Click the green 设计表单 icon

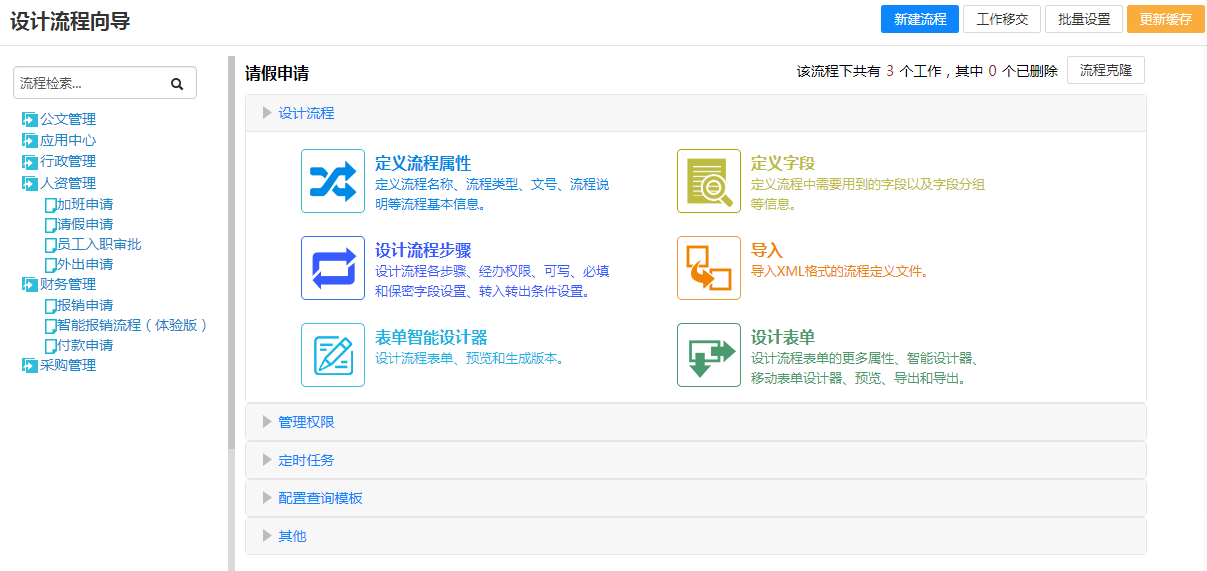(x=708, y=355)
